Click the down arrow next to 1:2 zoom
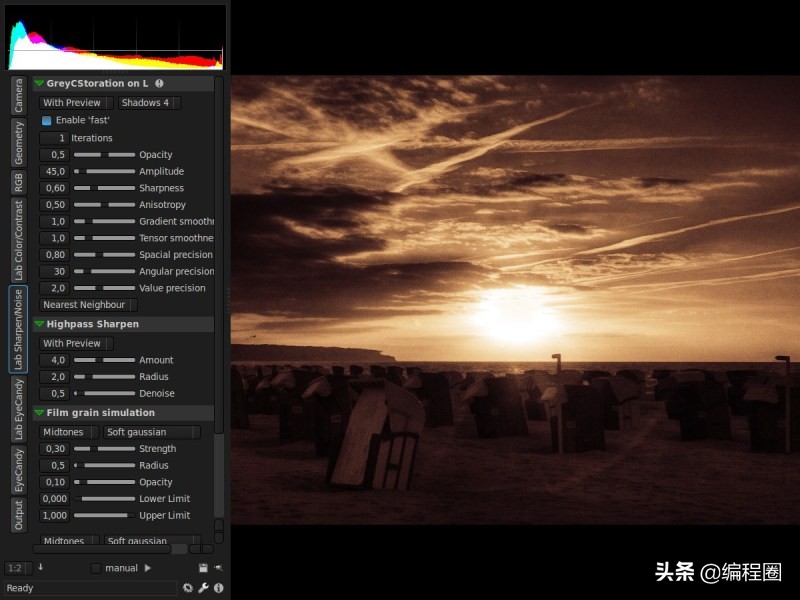Viewport: 800px width, 600px height. (x=41, y=567)
